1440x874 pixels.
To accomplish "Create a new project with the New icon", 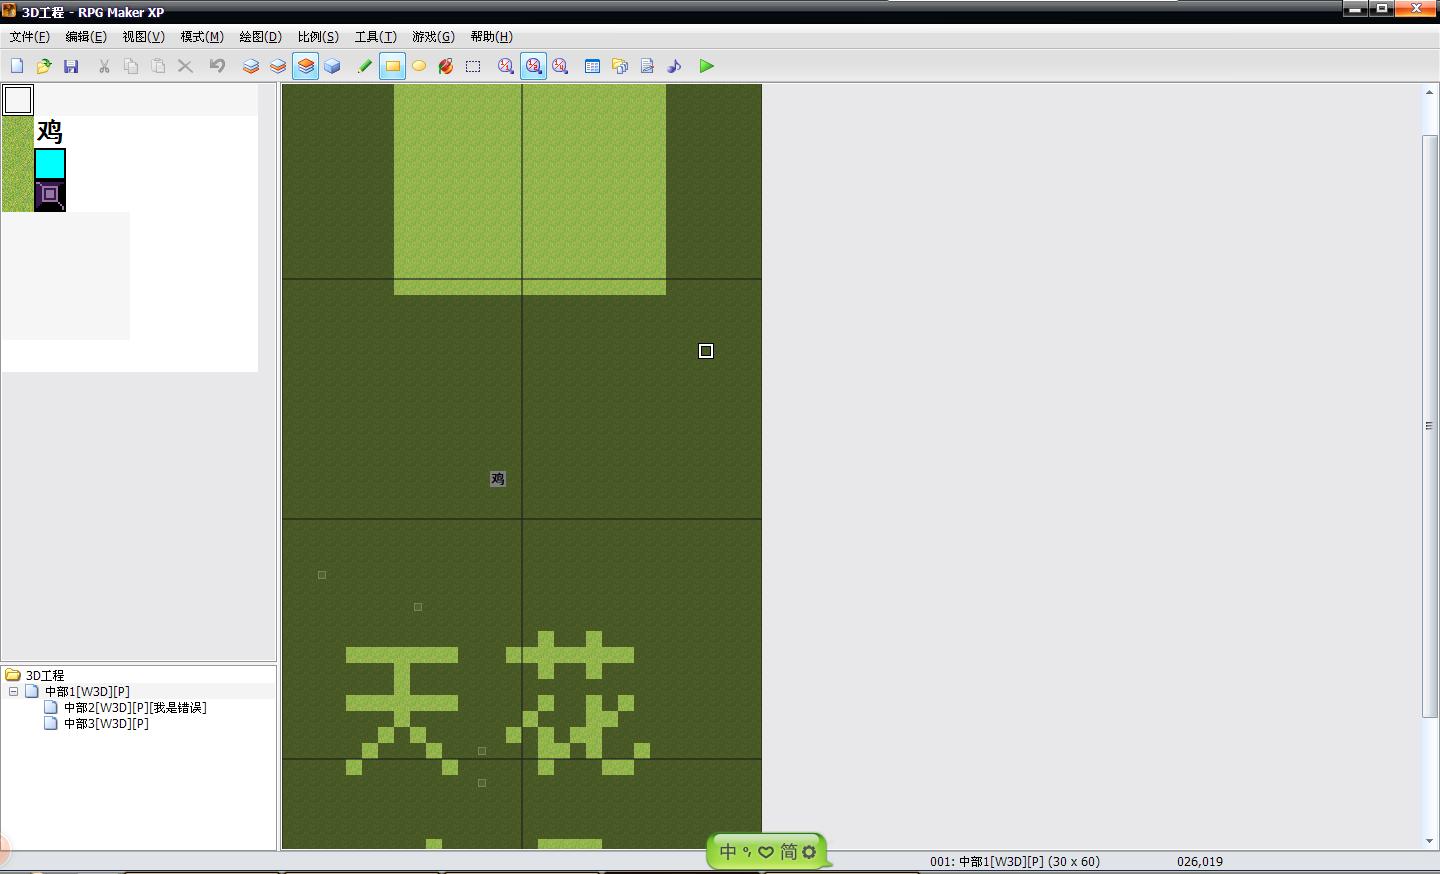I will pyautogui.click(x=17, y=66).
